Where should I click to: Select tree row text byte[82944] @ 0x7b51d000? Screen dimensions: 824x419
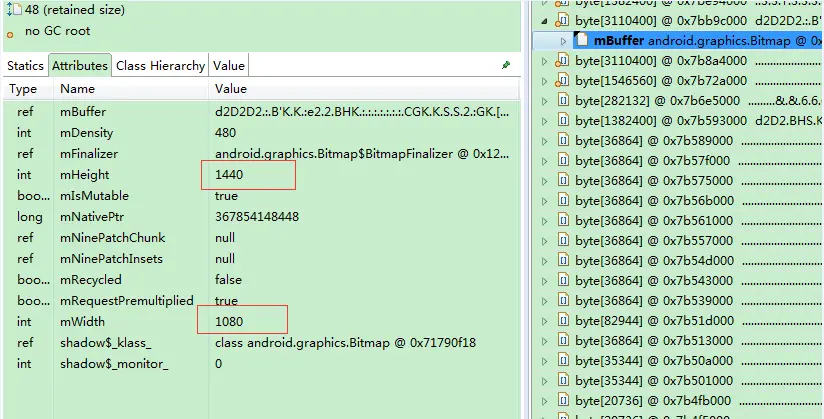click(x=654, y=321)
